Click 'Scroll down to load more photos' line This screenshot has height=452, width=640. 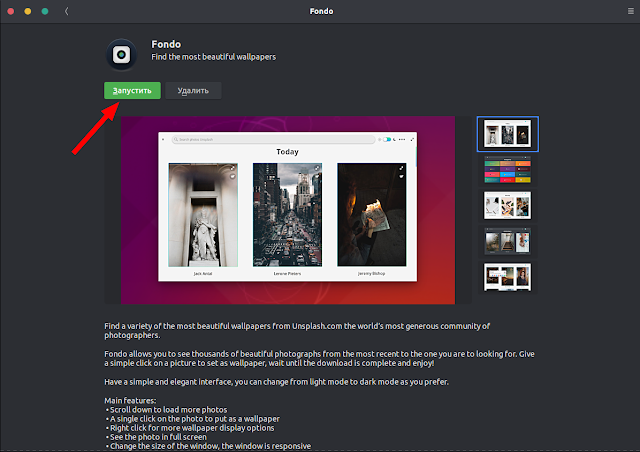(x=167, y=410)
